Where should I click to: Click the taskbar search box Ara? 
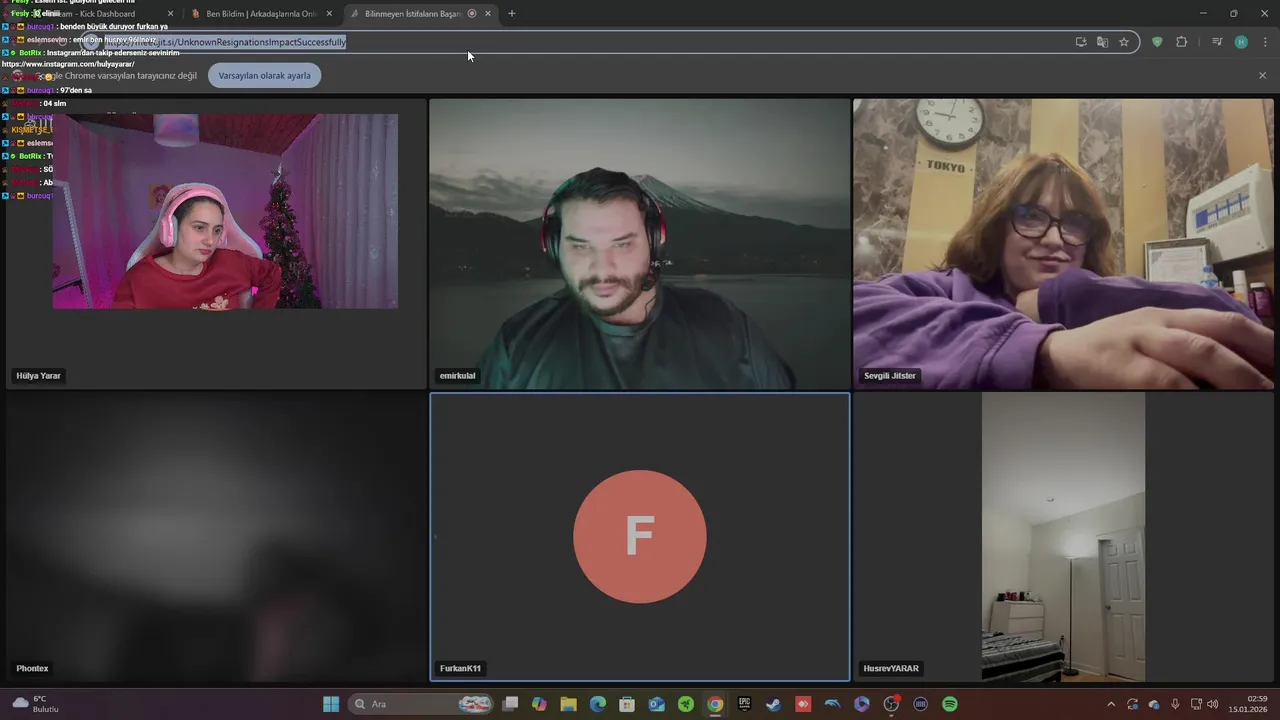point(422,704)
